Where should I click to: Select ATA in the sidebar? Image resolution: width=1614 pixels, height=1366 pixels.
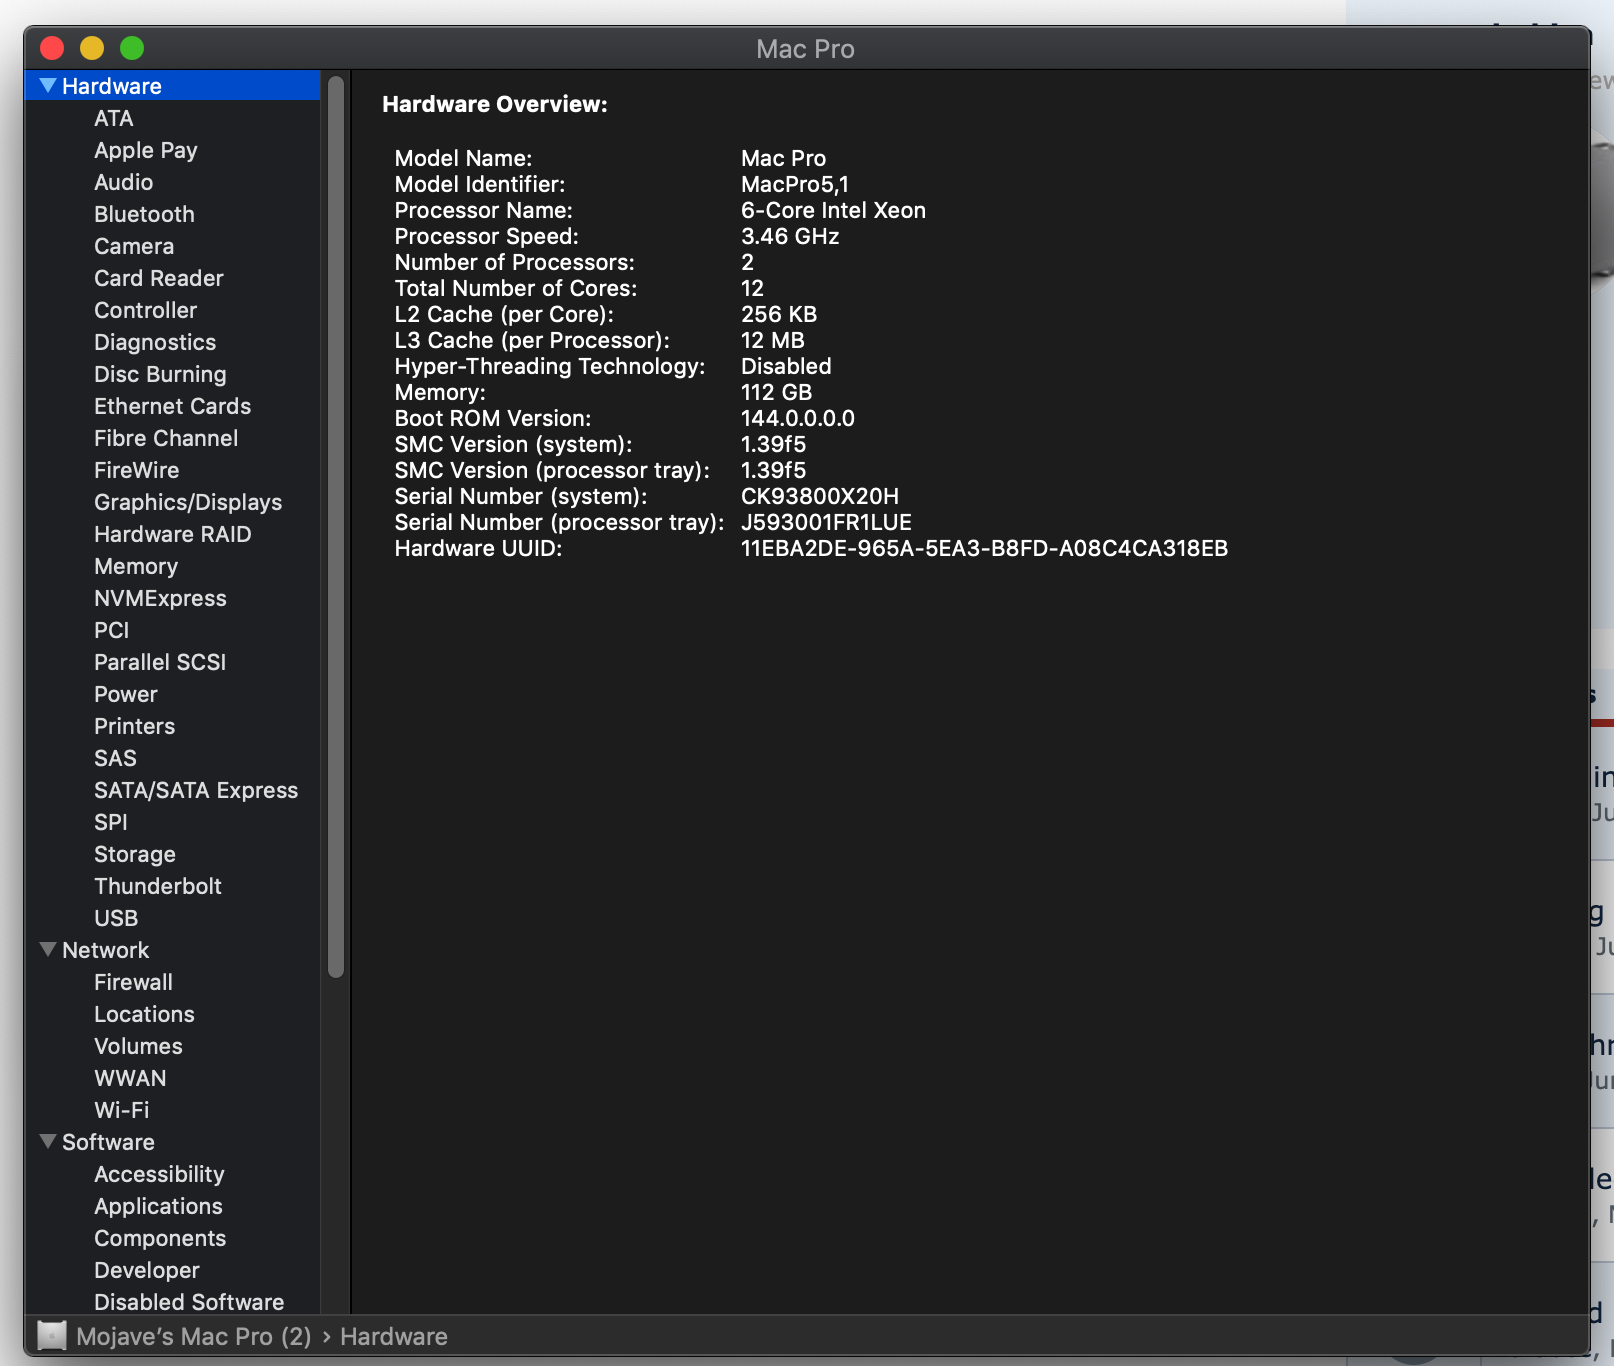click(x=114, y=118)
